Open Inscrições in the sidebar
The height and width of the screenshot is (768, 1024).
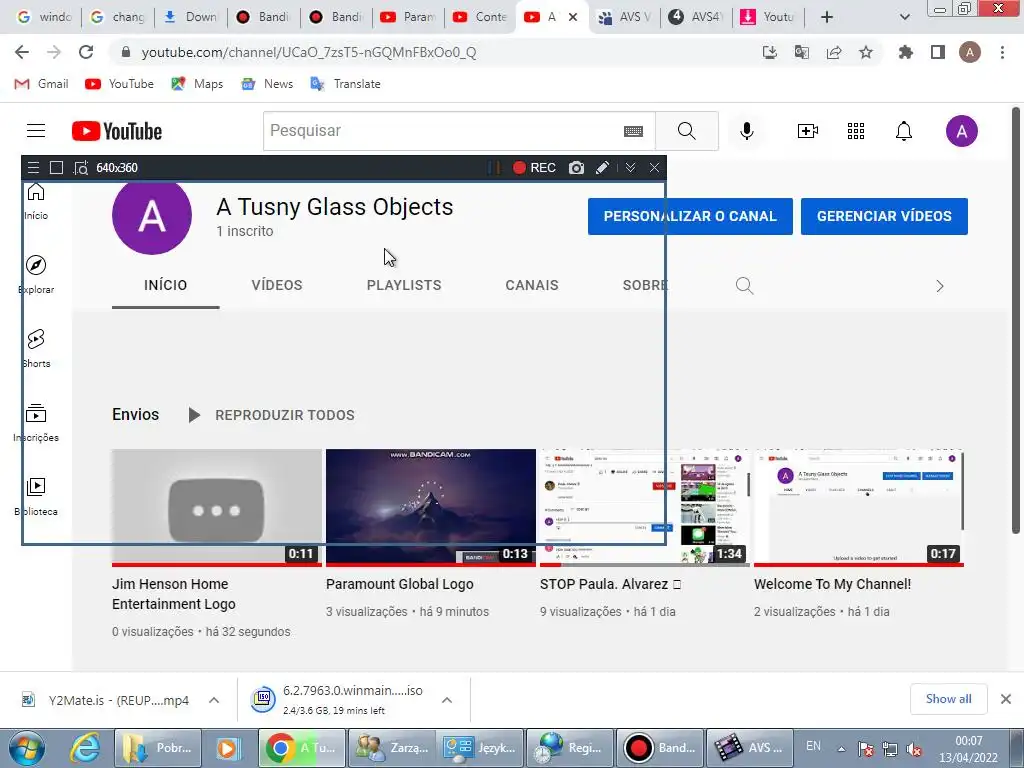click(36, 423)
